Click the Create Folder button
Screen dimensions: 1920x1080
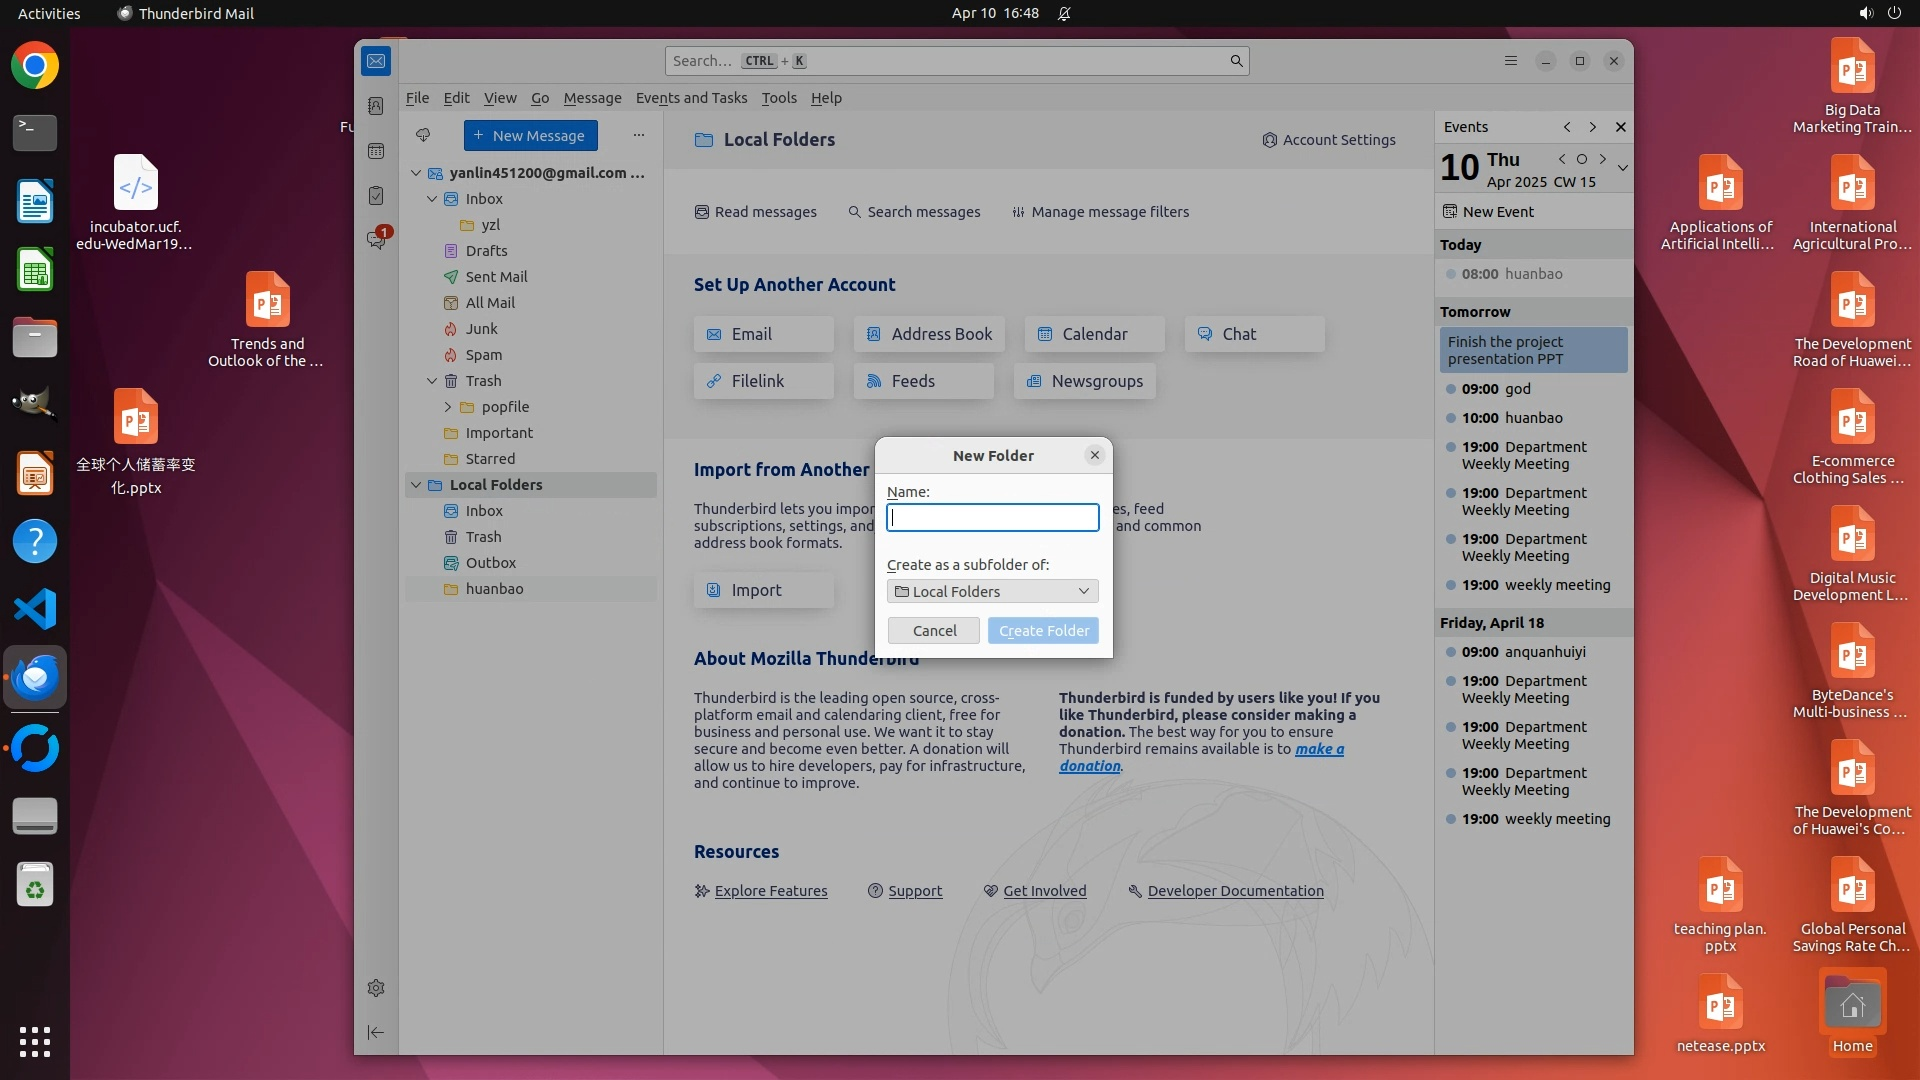pos(1043,630)
